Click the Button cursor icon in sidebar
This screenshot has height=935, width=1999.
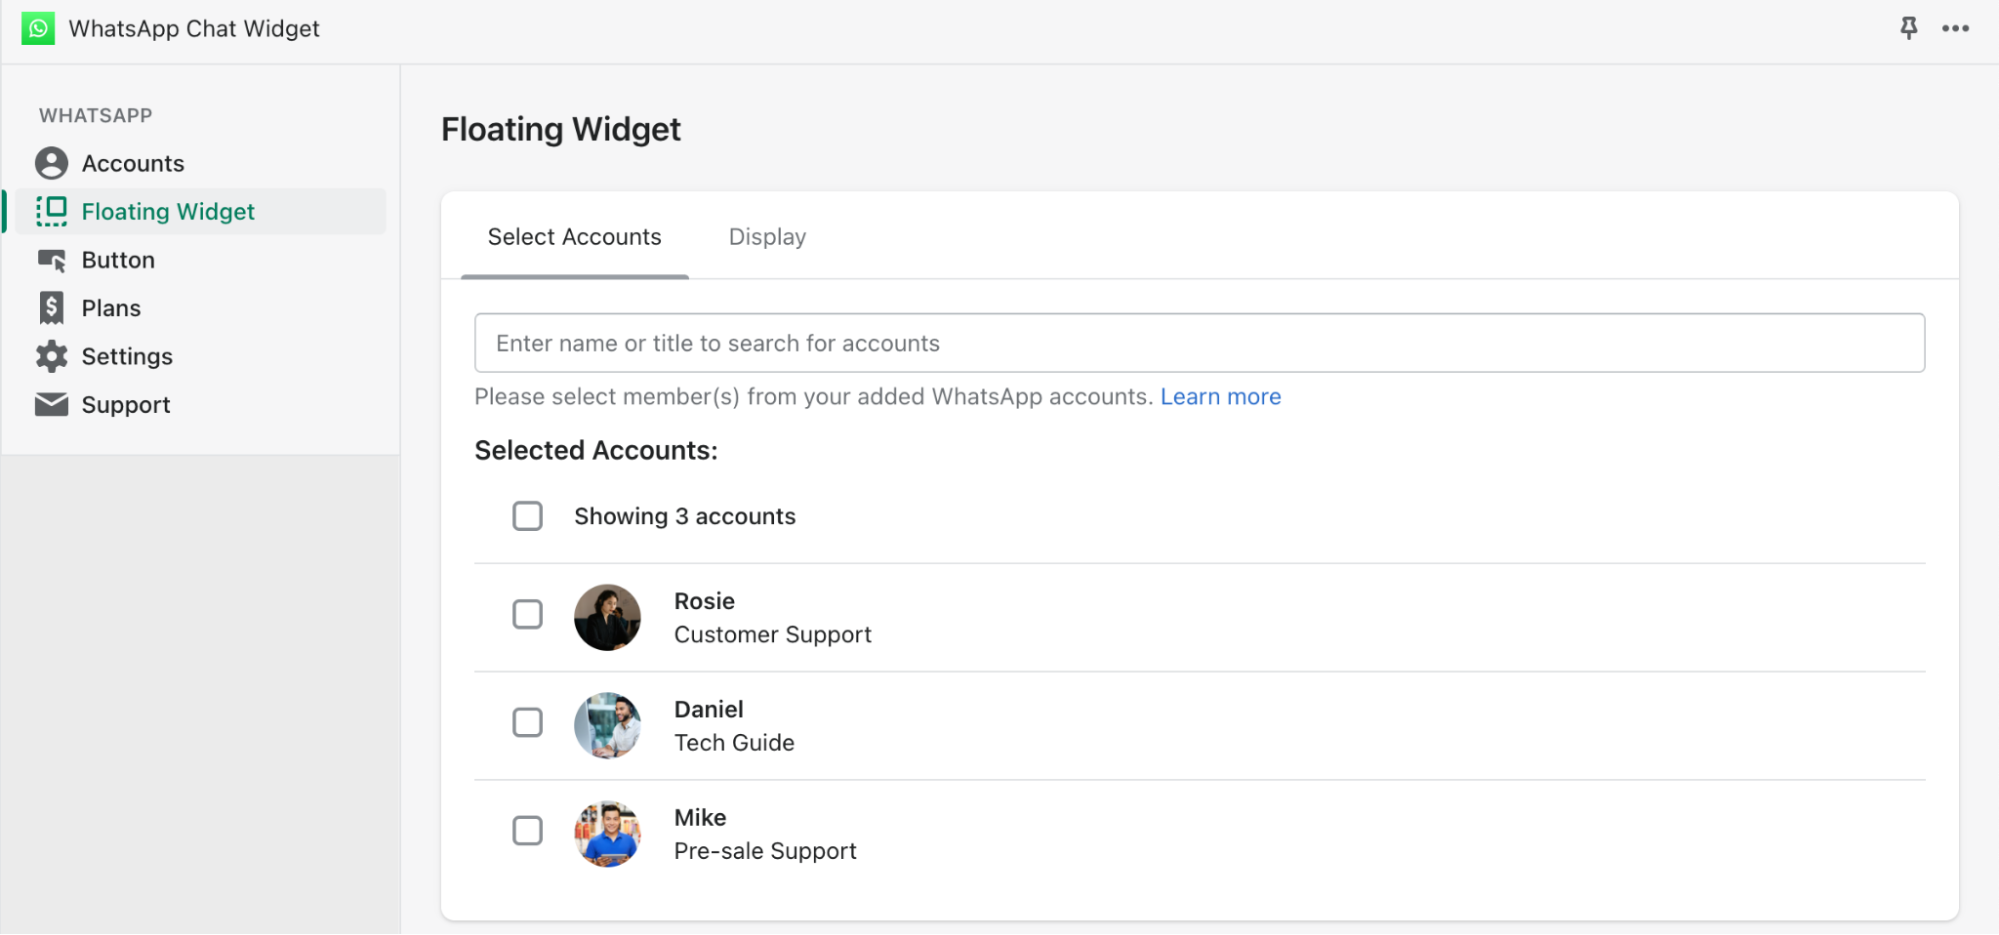pos(51,260)
